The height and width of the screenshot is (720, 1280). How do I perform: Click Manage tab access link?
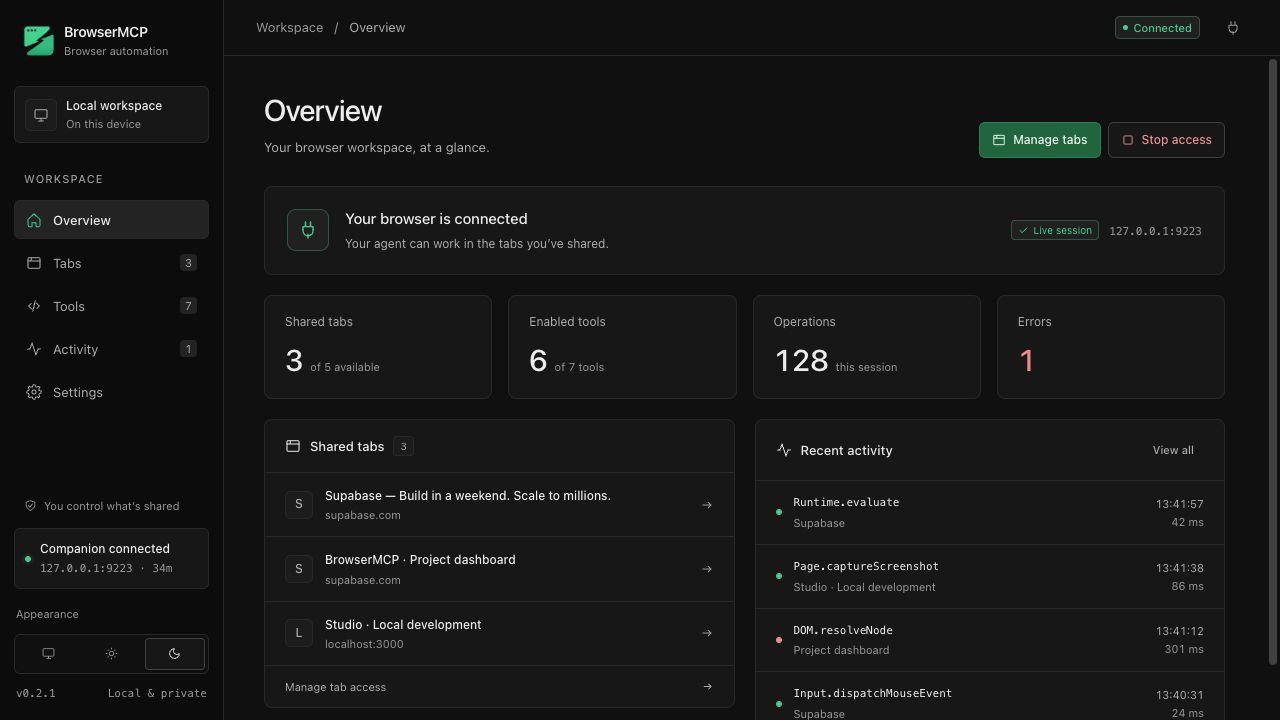(x=499, y=687)
